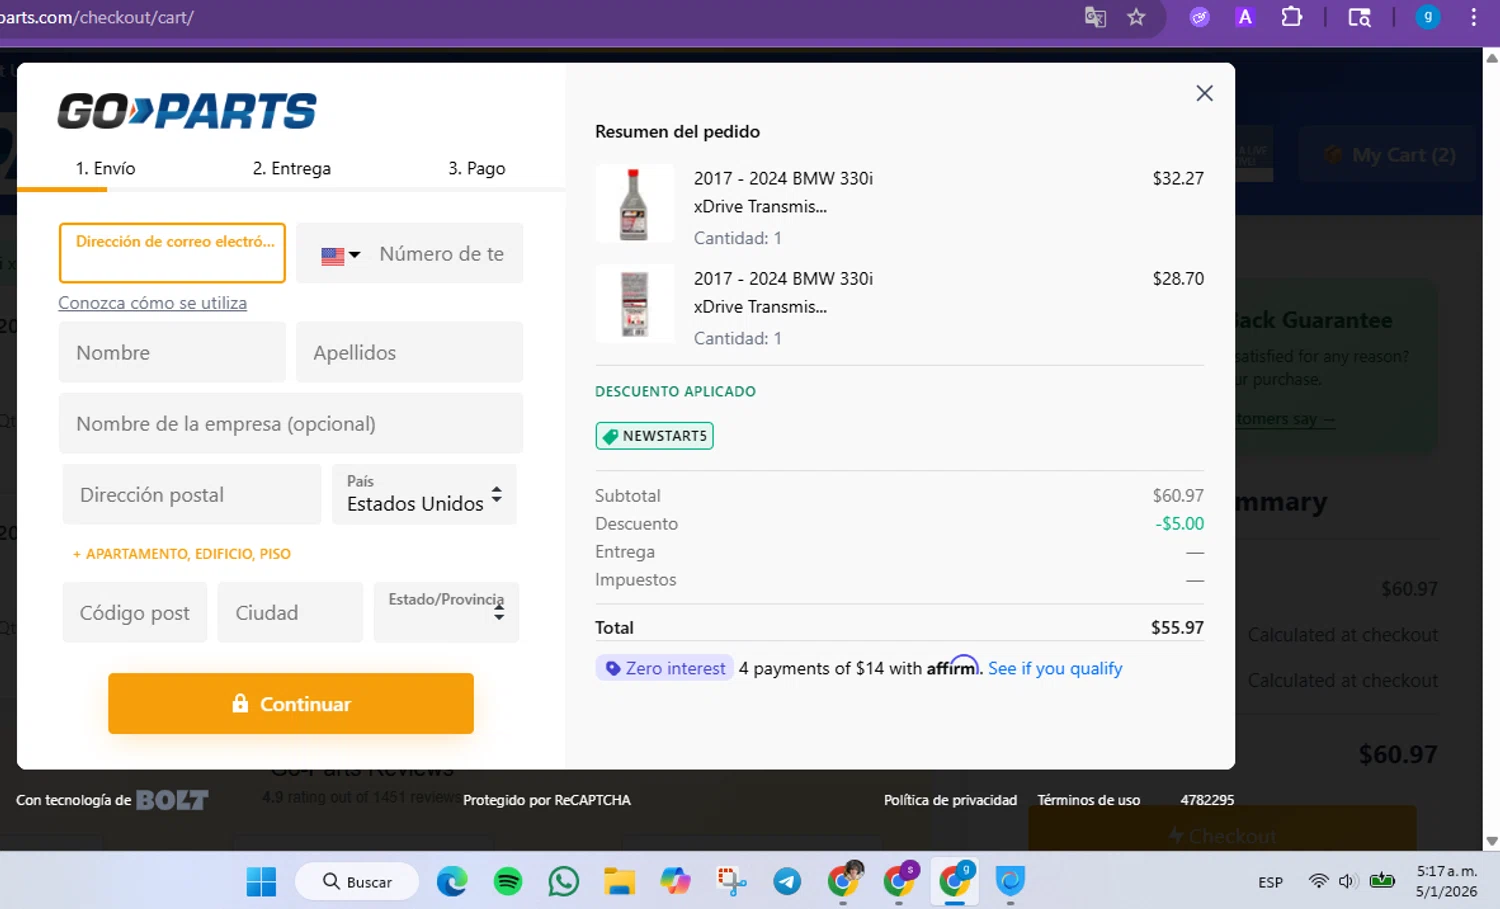The height and width of the screenshot is (909, 1500).
Task: Click the Zero interest badge
Action: [x=665, y=668]
